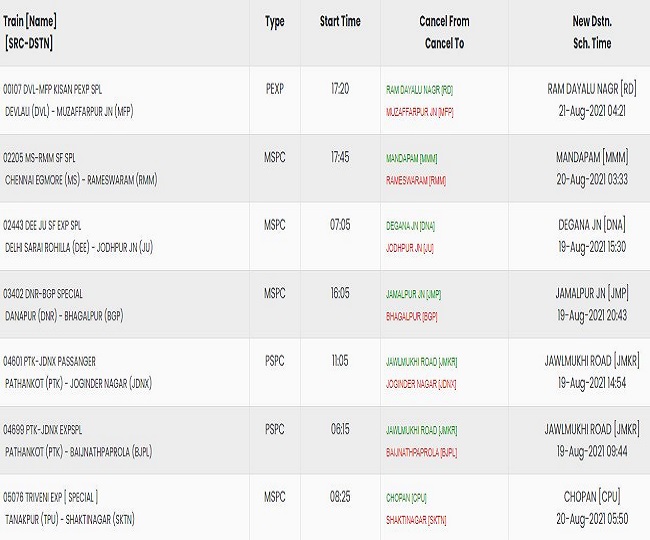Select the DEGANA JN [DNA] new destination cell

pos(592,225)
